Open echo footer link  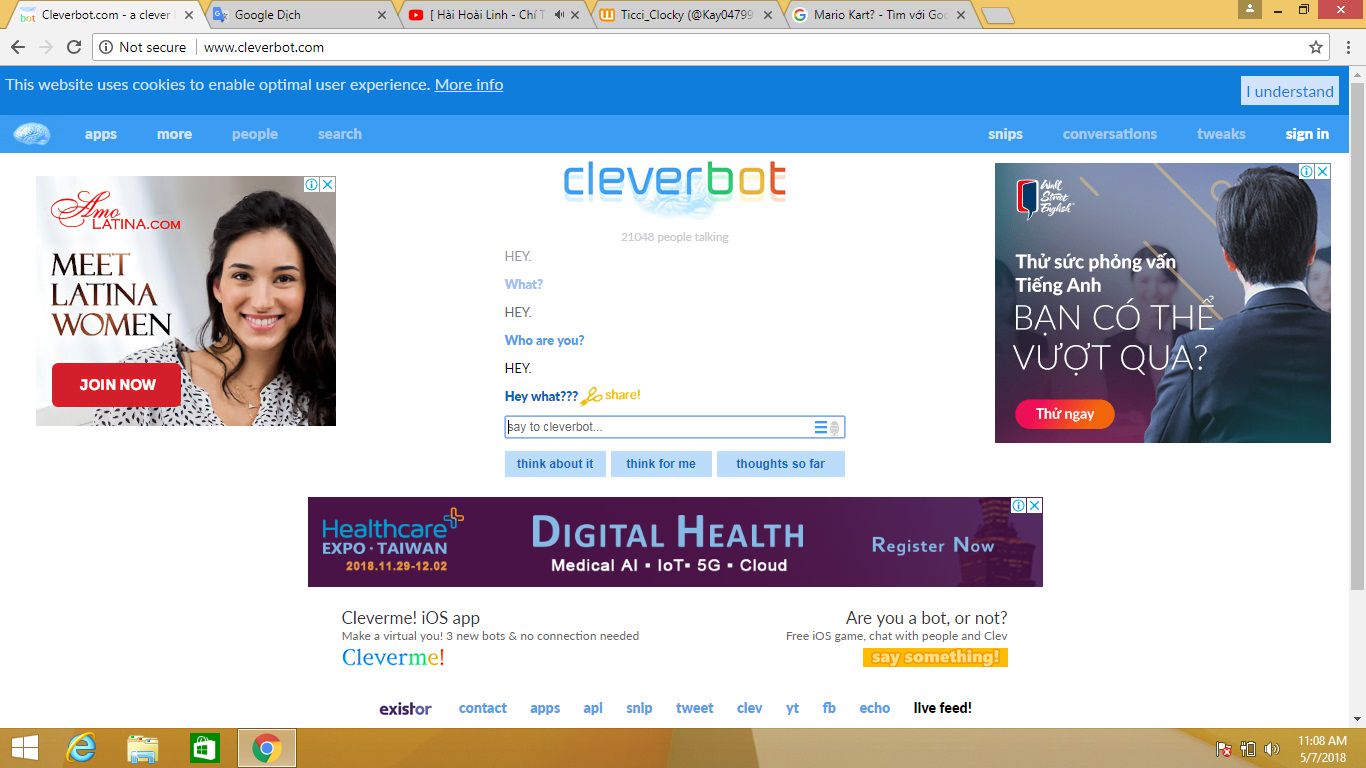click(x=875, y=708)
